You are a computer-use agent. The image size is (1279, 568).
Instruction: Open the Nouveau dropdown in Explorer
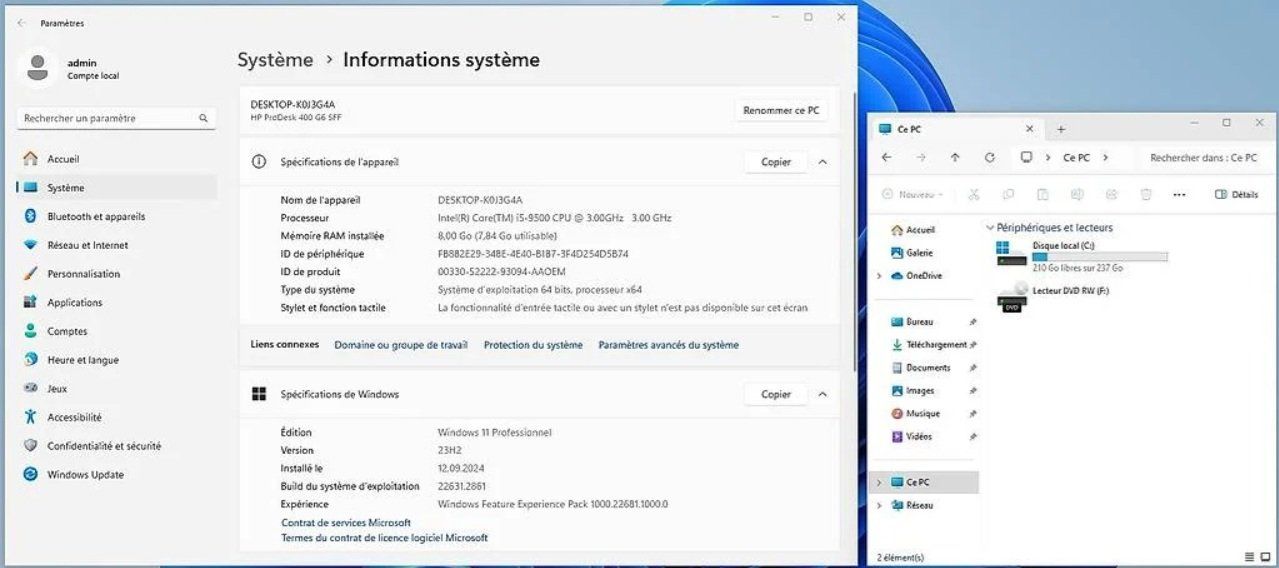[913, 195]
